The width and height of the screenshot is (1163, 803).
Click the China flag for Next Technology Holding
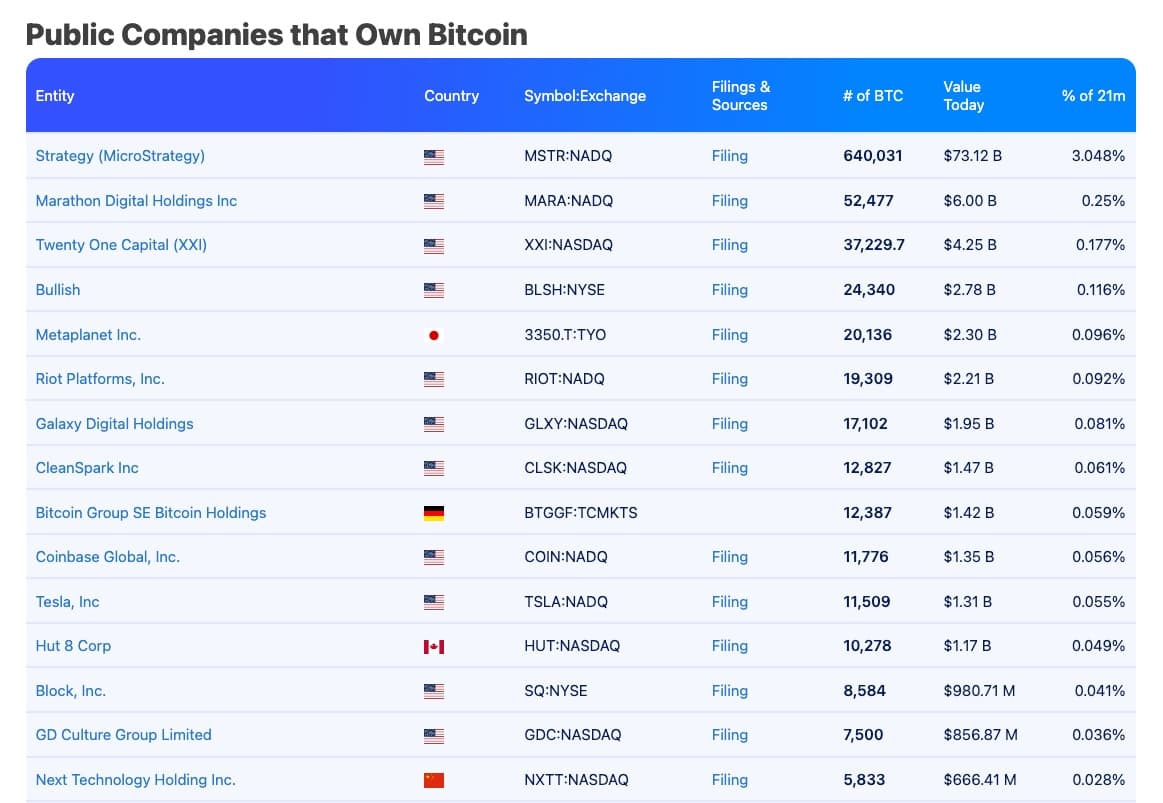tap(434, 780)
